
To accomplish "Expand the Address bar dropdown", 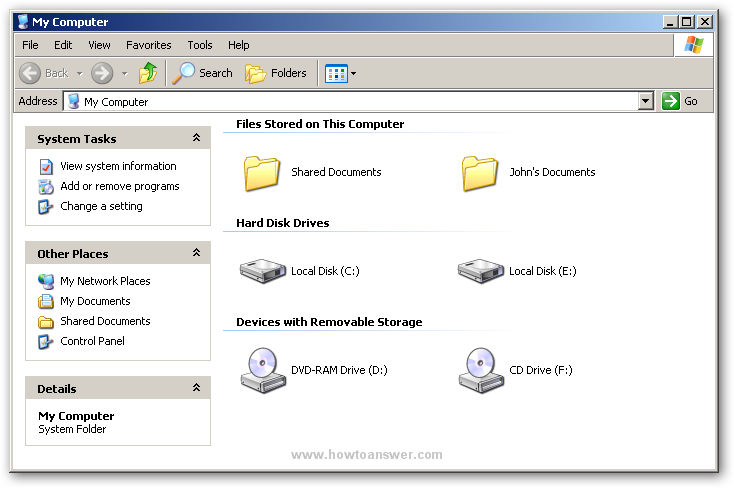I will coord(646,101).
